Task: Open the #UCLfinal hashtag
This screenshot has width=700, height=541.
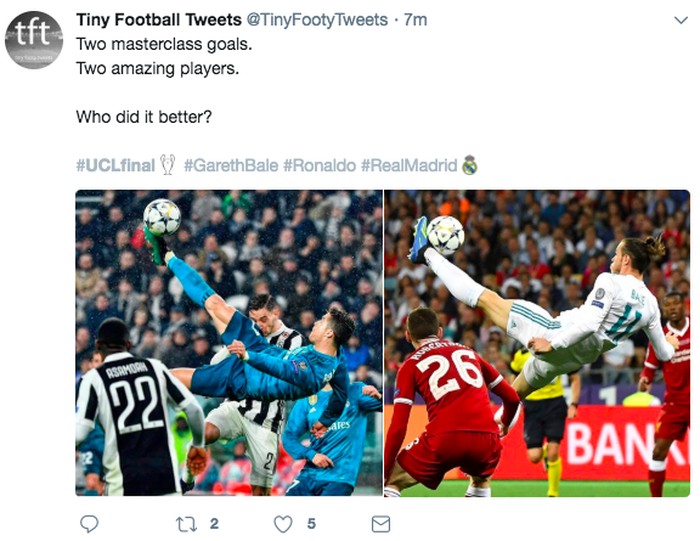Action: (115, 165)
